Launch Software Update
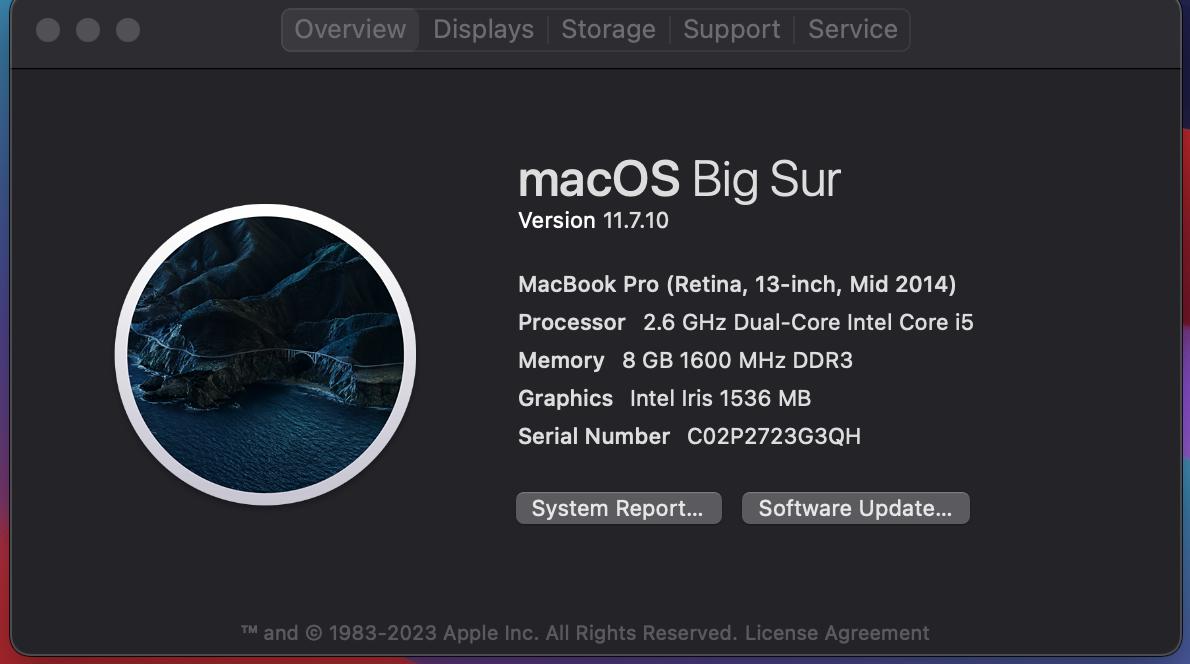This screenshot has width=1190, height=664. tap(855, 508)
